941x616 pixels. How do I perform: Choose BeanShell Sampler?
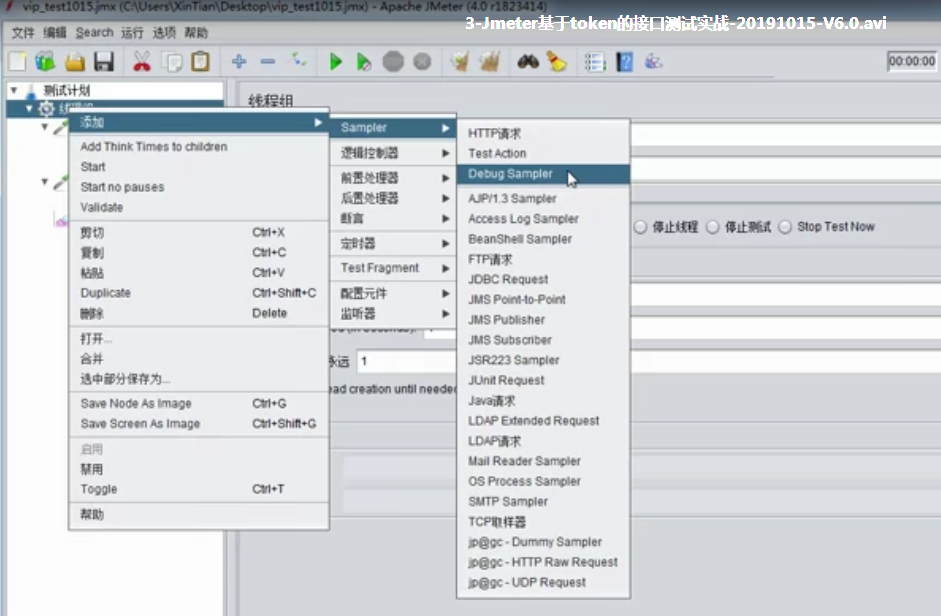coord(543,239)
